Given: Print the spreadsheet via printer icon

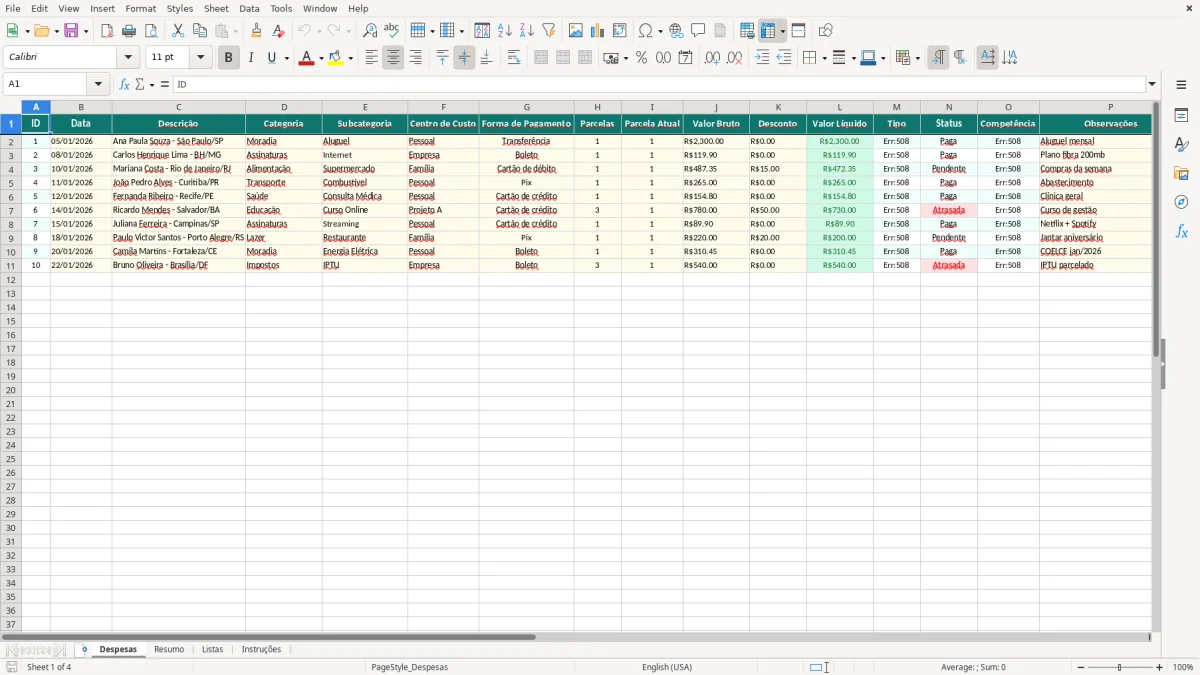Looking at the screenshot, I should (129, 31).
